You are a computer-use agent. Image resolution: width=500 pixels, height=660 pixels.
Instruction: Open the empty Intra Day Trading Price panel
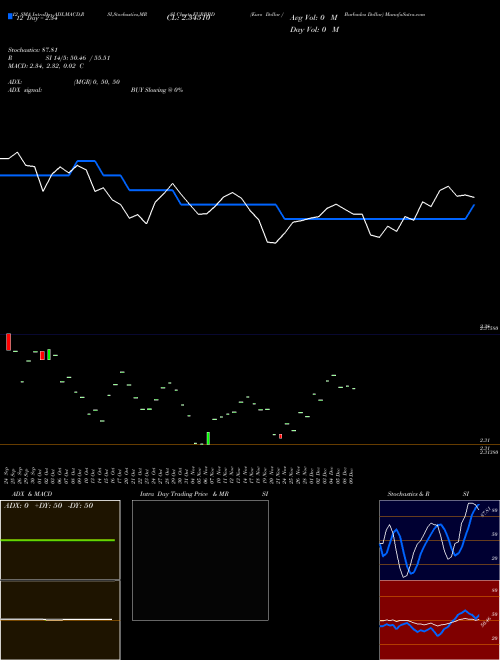click(x=200, y=560)
